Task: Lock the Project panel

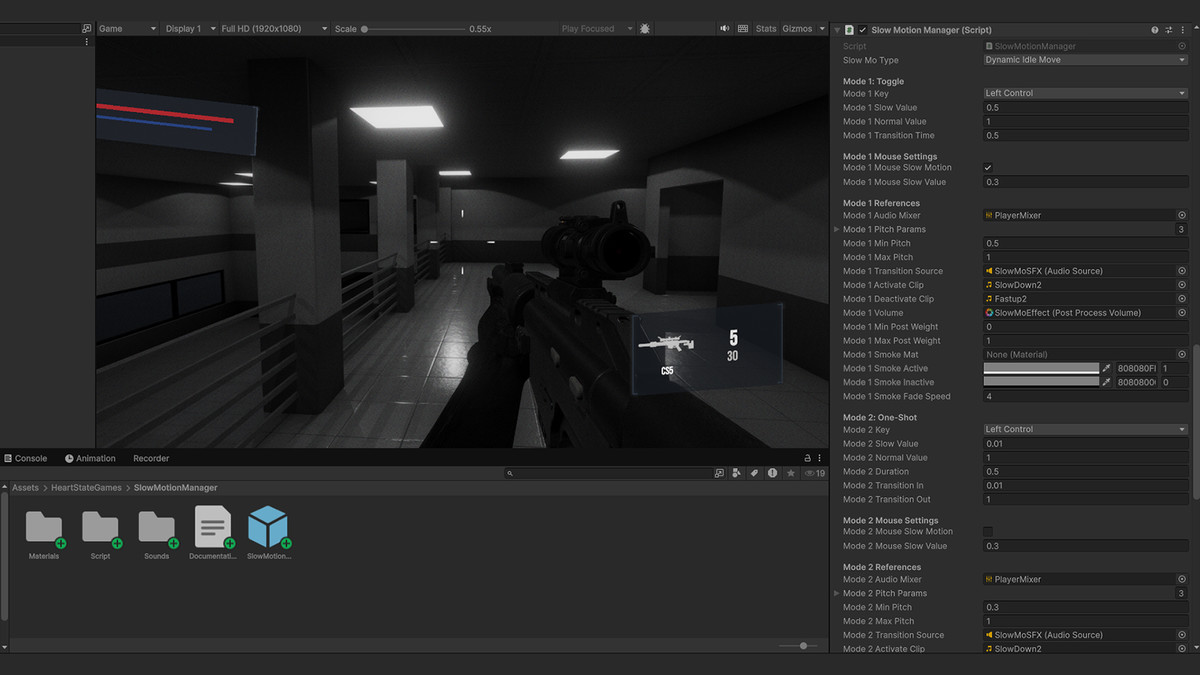Action: 807,458
